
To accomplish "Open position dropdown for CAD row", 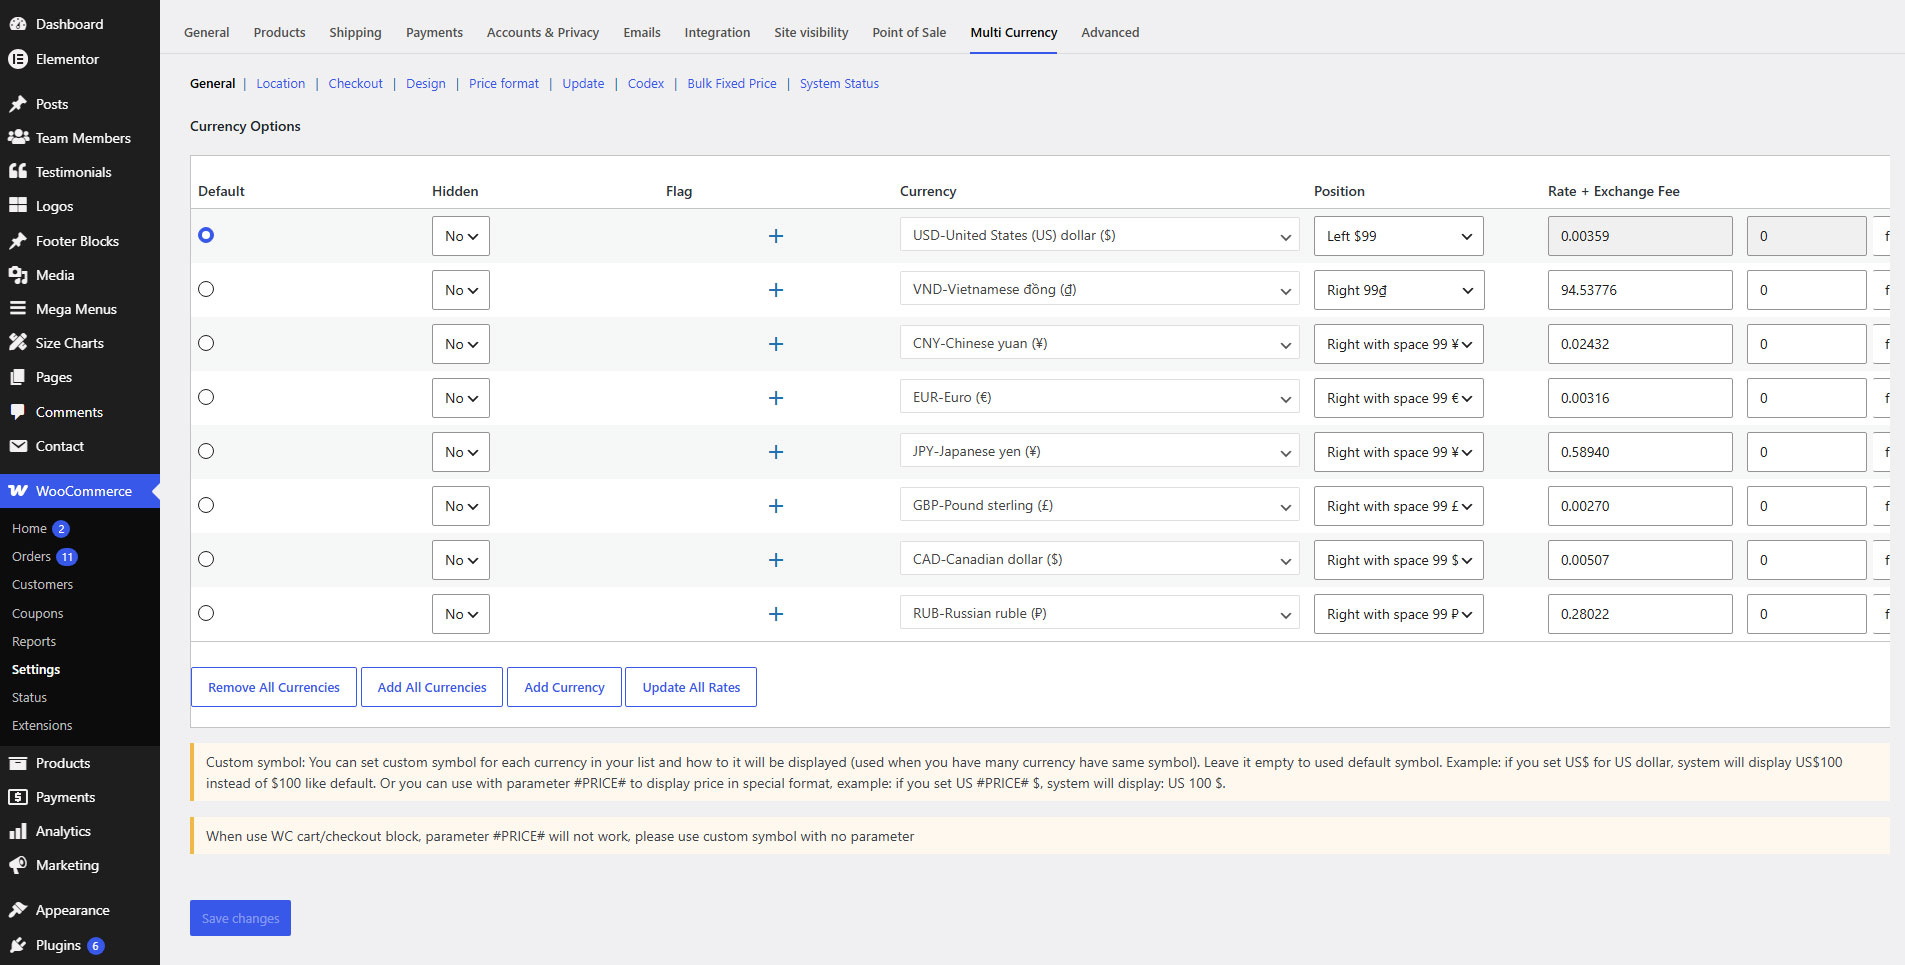I will [x=1398, y=560].
